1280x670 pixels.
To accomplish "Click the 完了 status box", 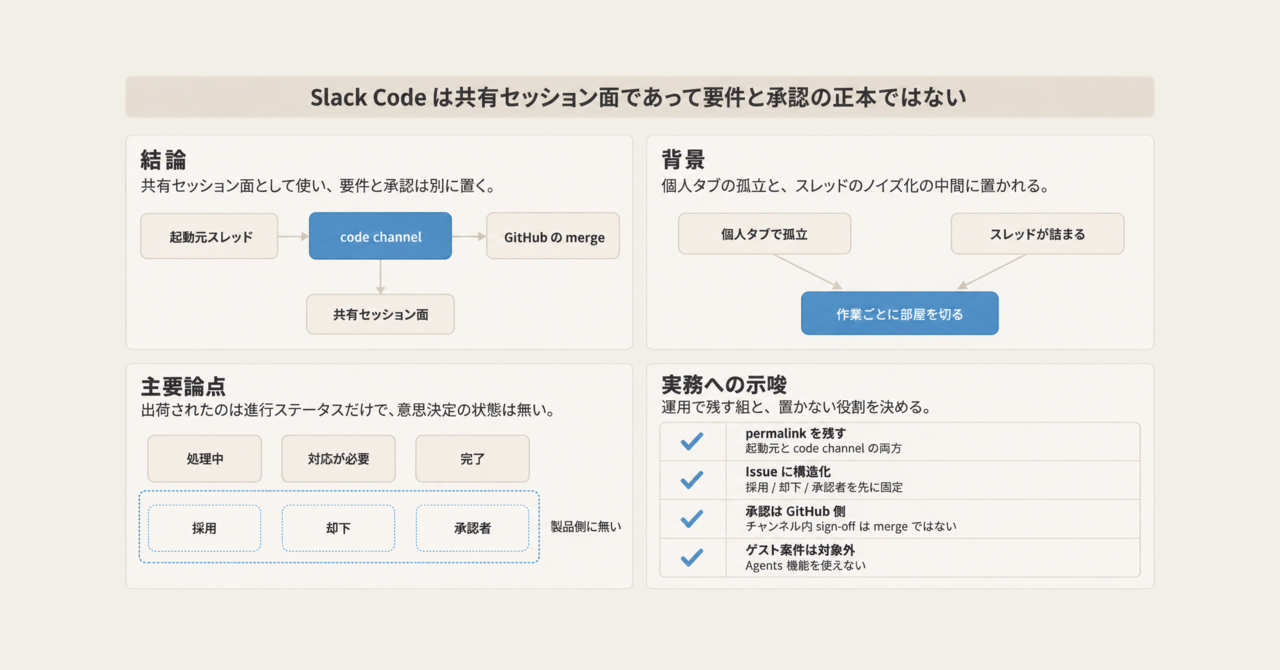I will click(x=472, y=459).
